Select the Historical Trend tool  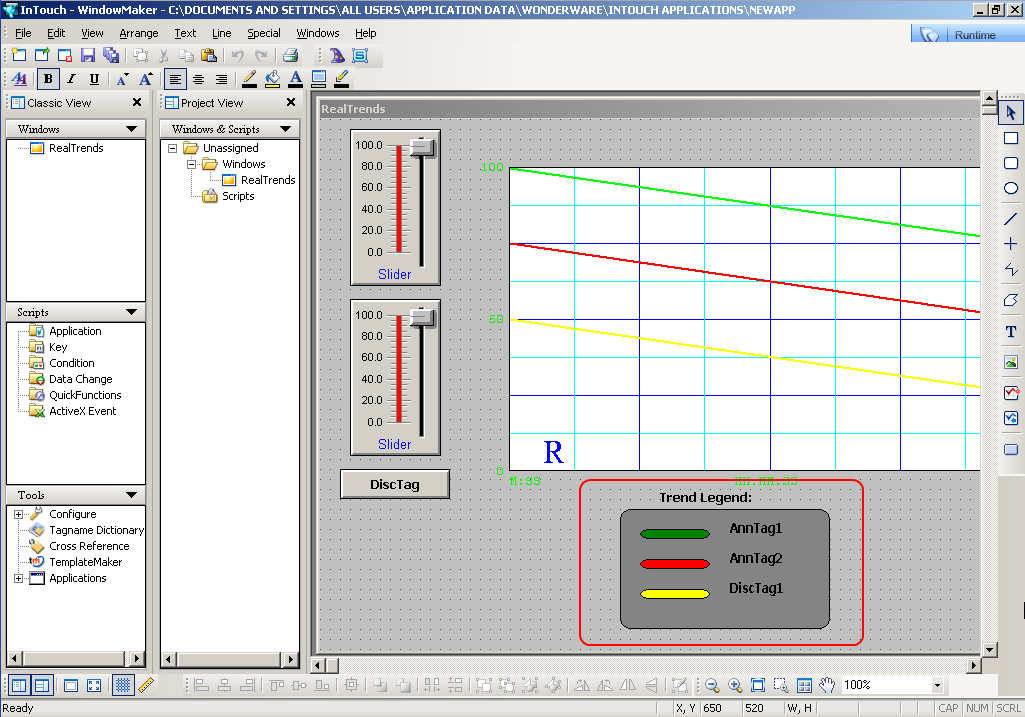[x=1011, y=418]
